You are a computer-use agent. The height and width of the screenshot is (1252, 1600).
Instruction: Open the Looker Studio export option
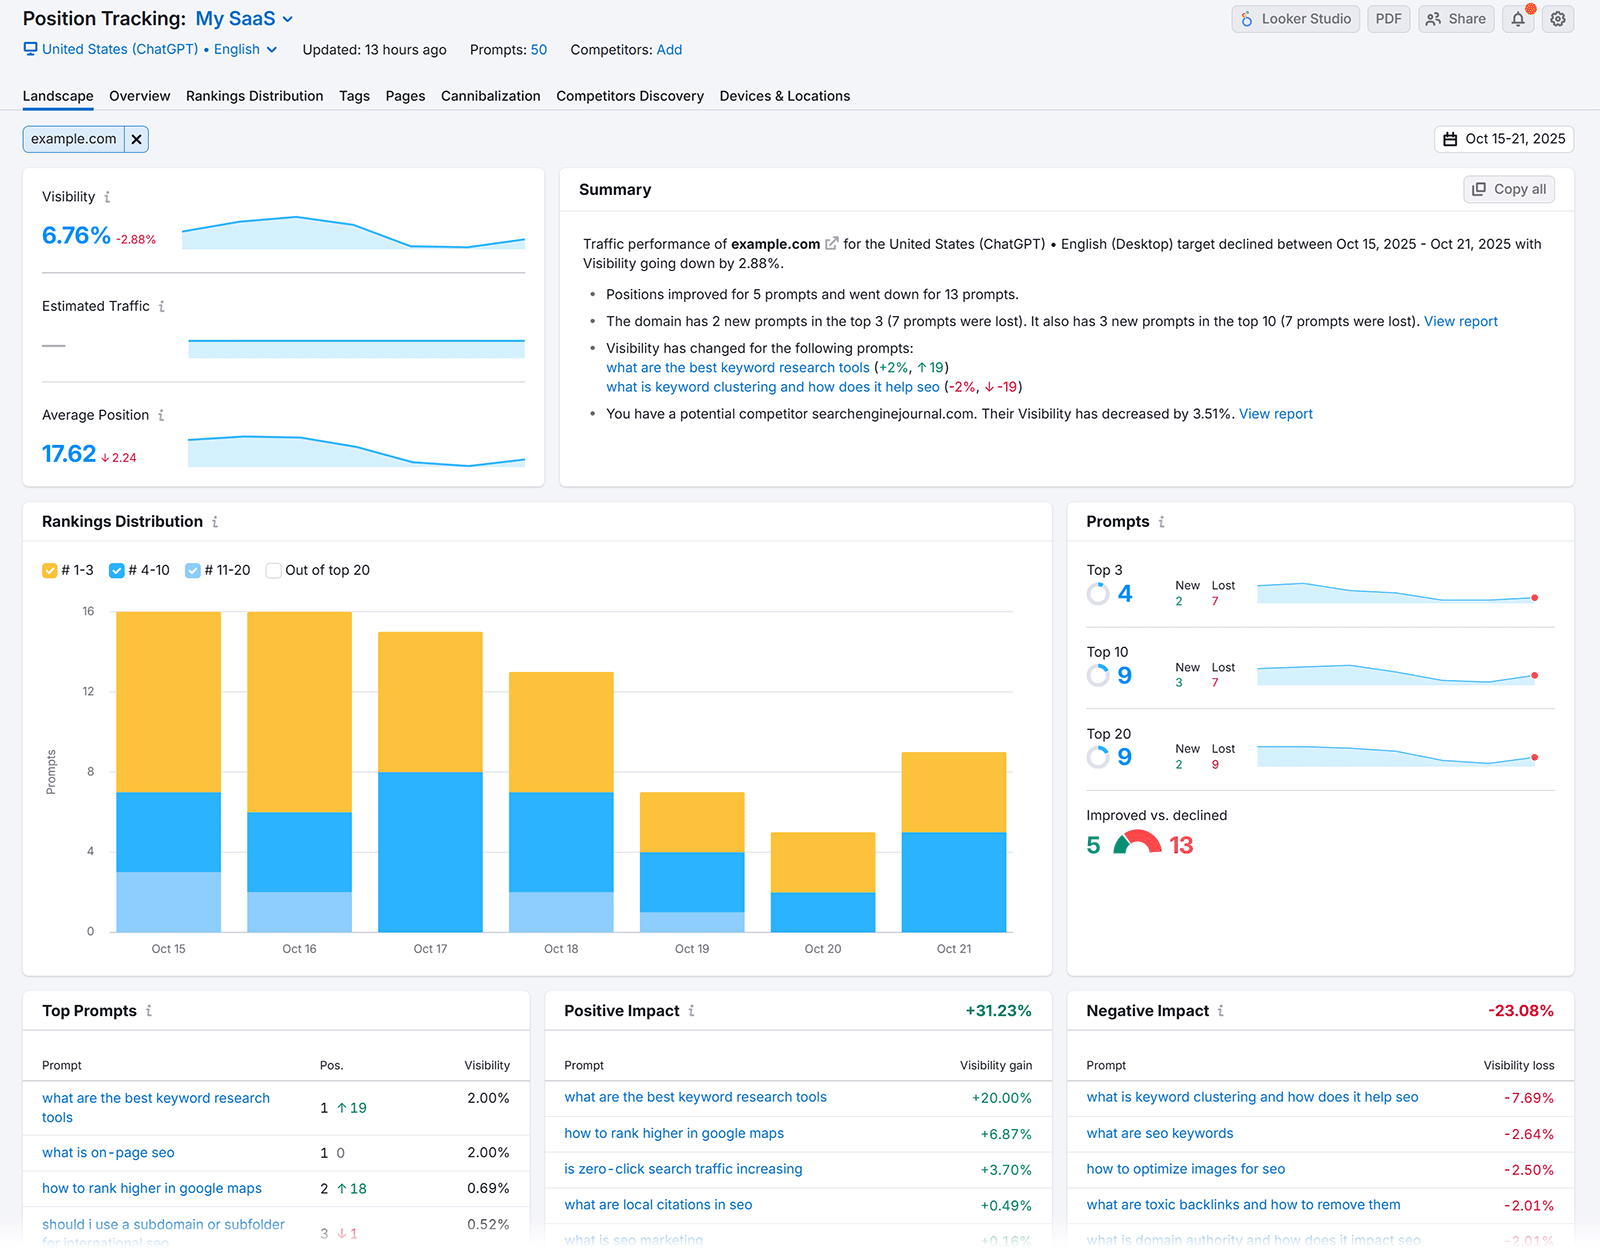1295,18
